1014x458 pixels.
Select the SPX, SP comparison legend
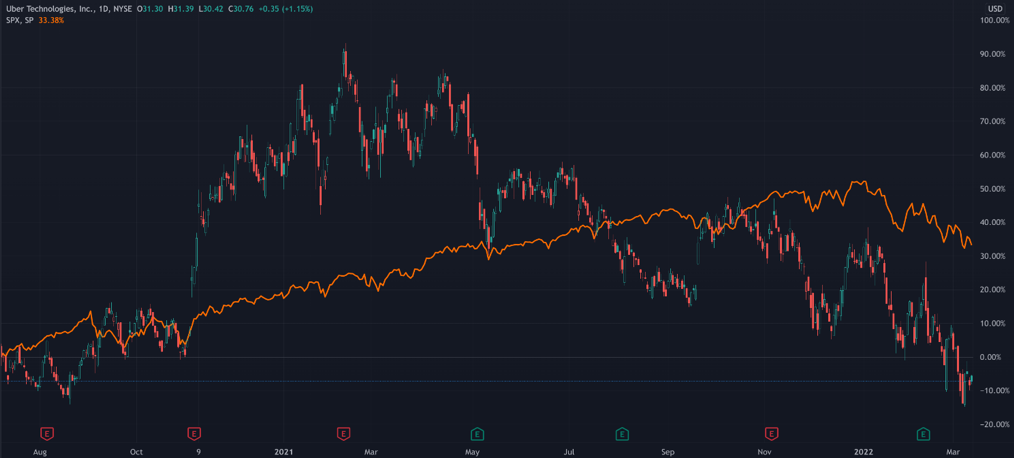click(x=17, y=20)
